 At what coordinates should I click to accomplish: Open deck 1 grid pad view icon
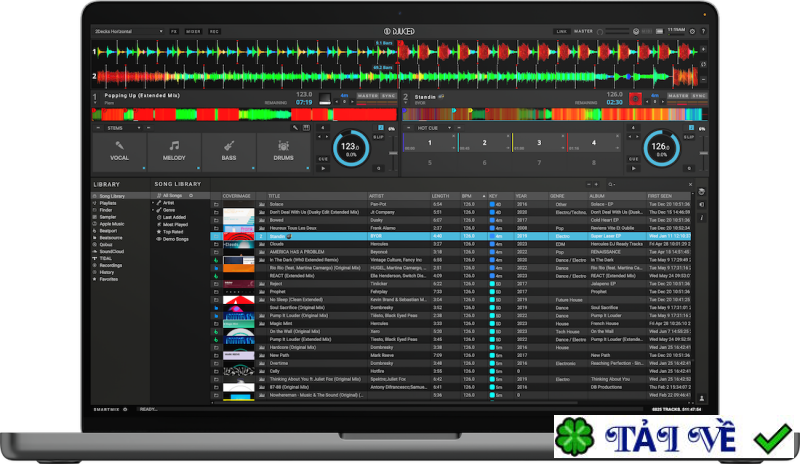point(306,128)
